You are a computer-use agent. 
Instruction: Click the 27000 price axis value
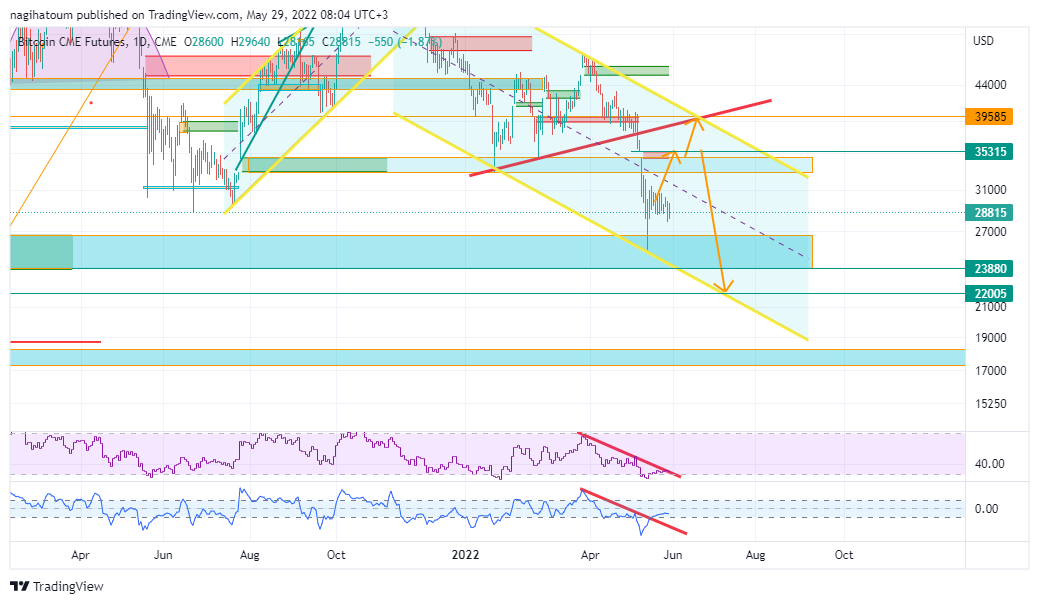(991, 232)
